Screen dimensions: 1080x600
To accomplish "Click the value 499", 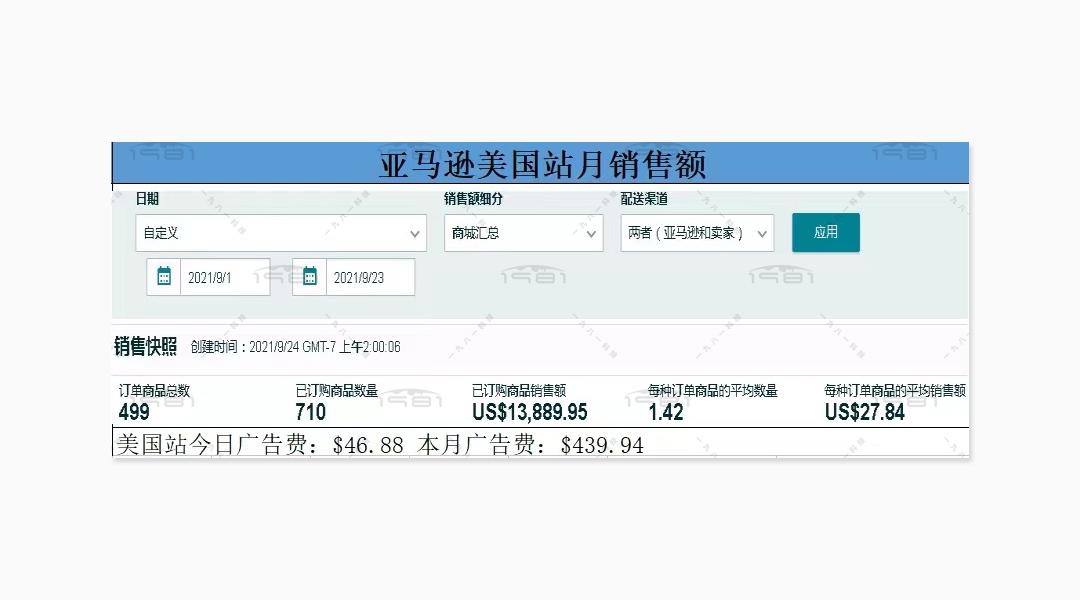I will click(134, 412).
